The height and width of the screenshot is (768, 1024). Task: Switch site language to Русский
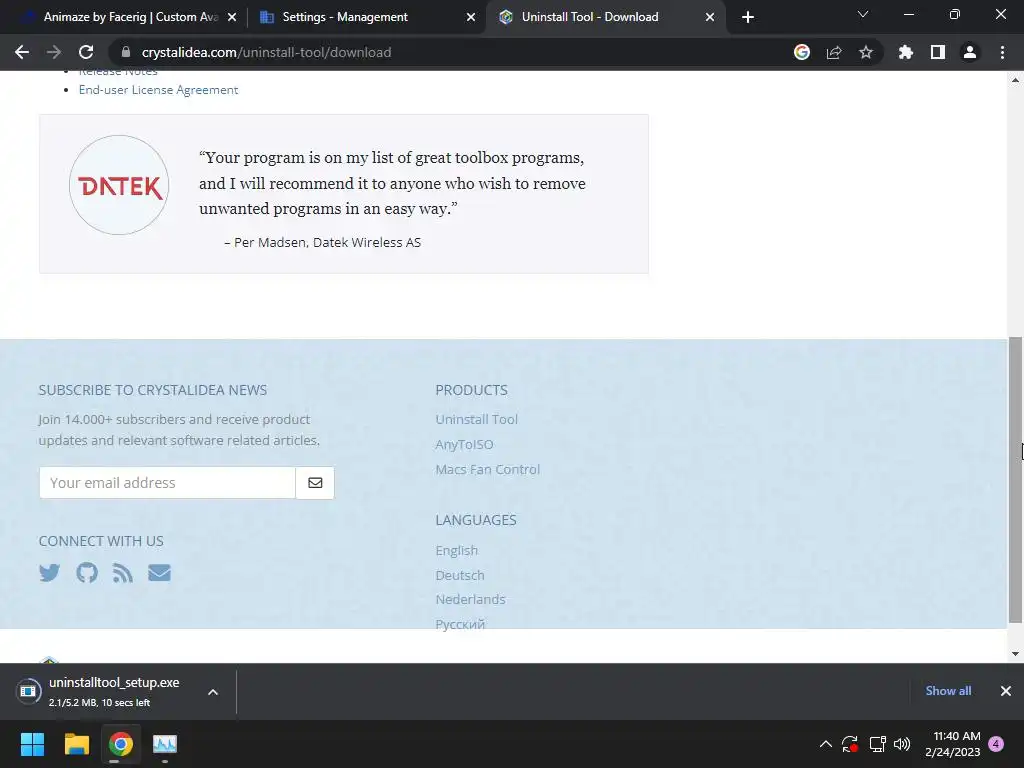point(460,624)
